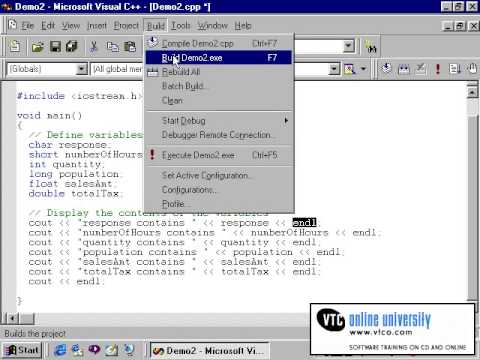Select Clean from the Build menu

point(219,101)
